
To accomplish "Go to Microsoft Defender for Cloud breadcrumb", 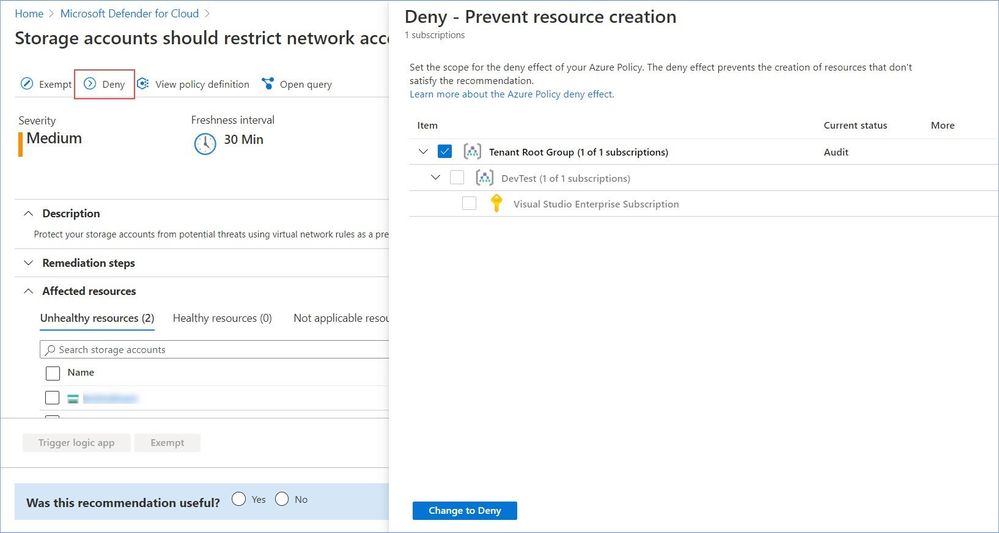I will coord(129,13).
